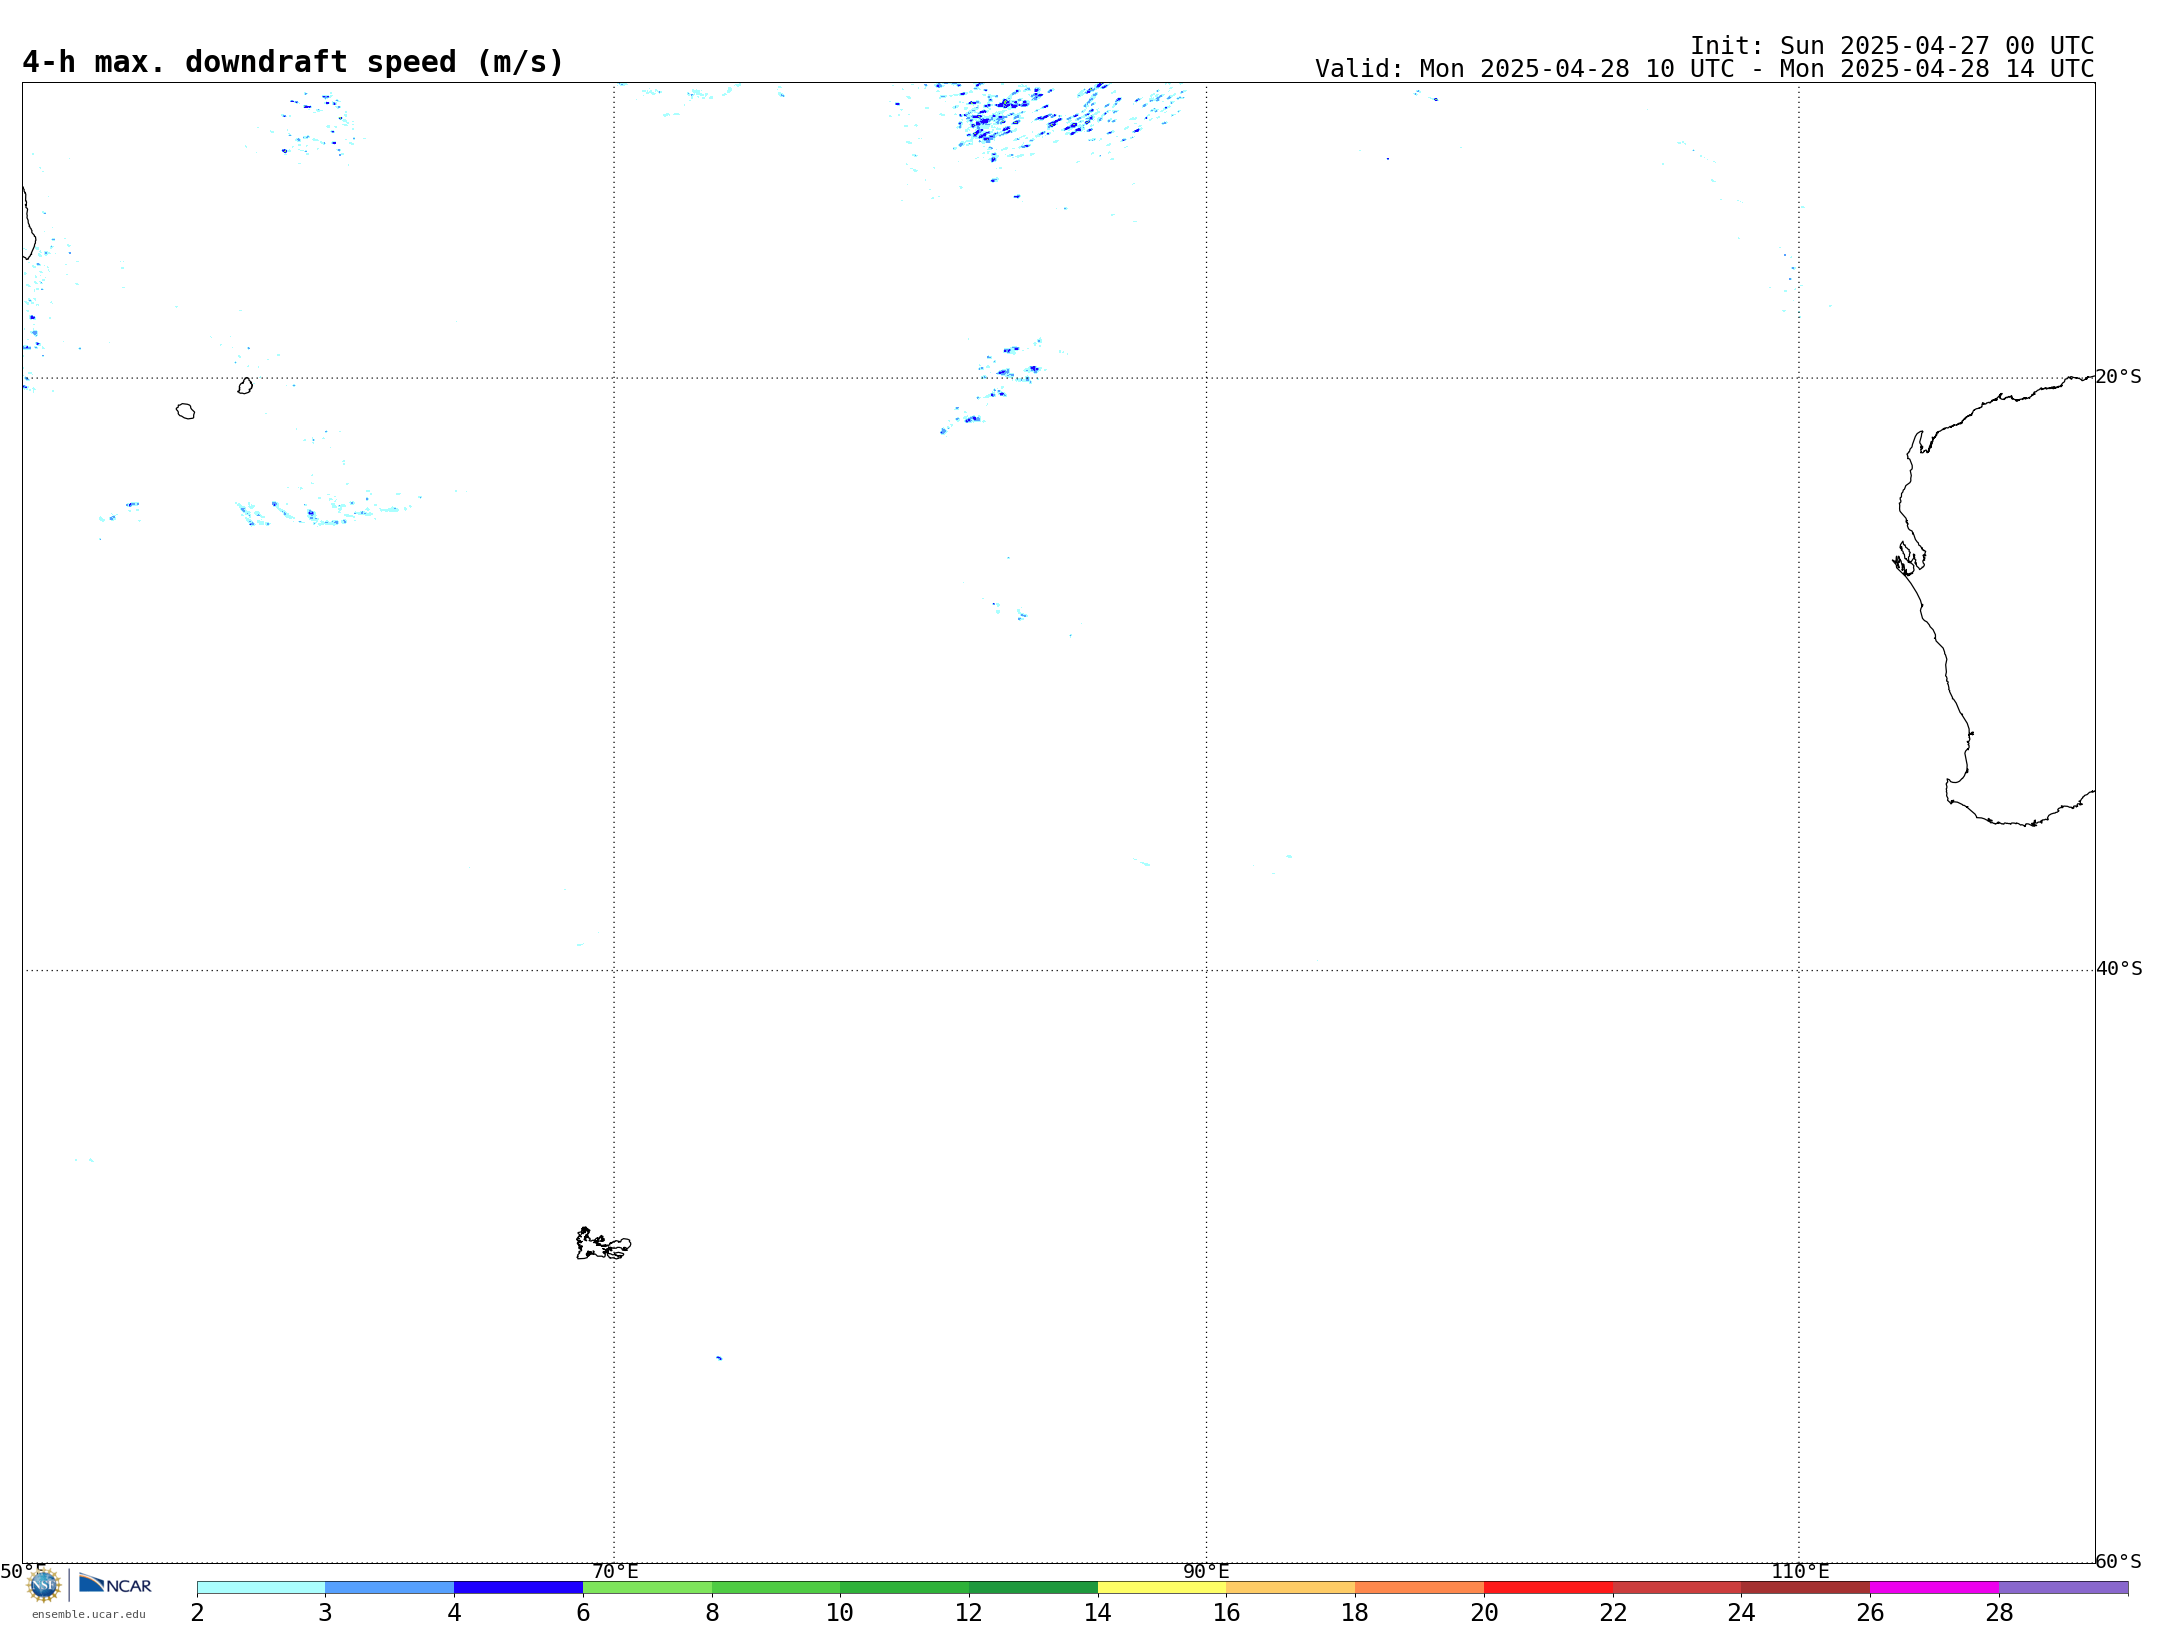Click the Kerguelen Islands outline on the map
The width and height of the screenshot is (2160, 1626).
coord(603,1244)
